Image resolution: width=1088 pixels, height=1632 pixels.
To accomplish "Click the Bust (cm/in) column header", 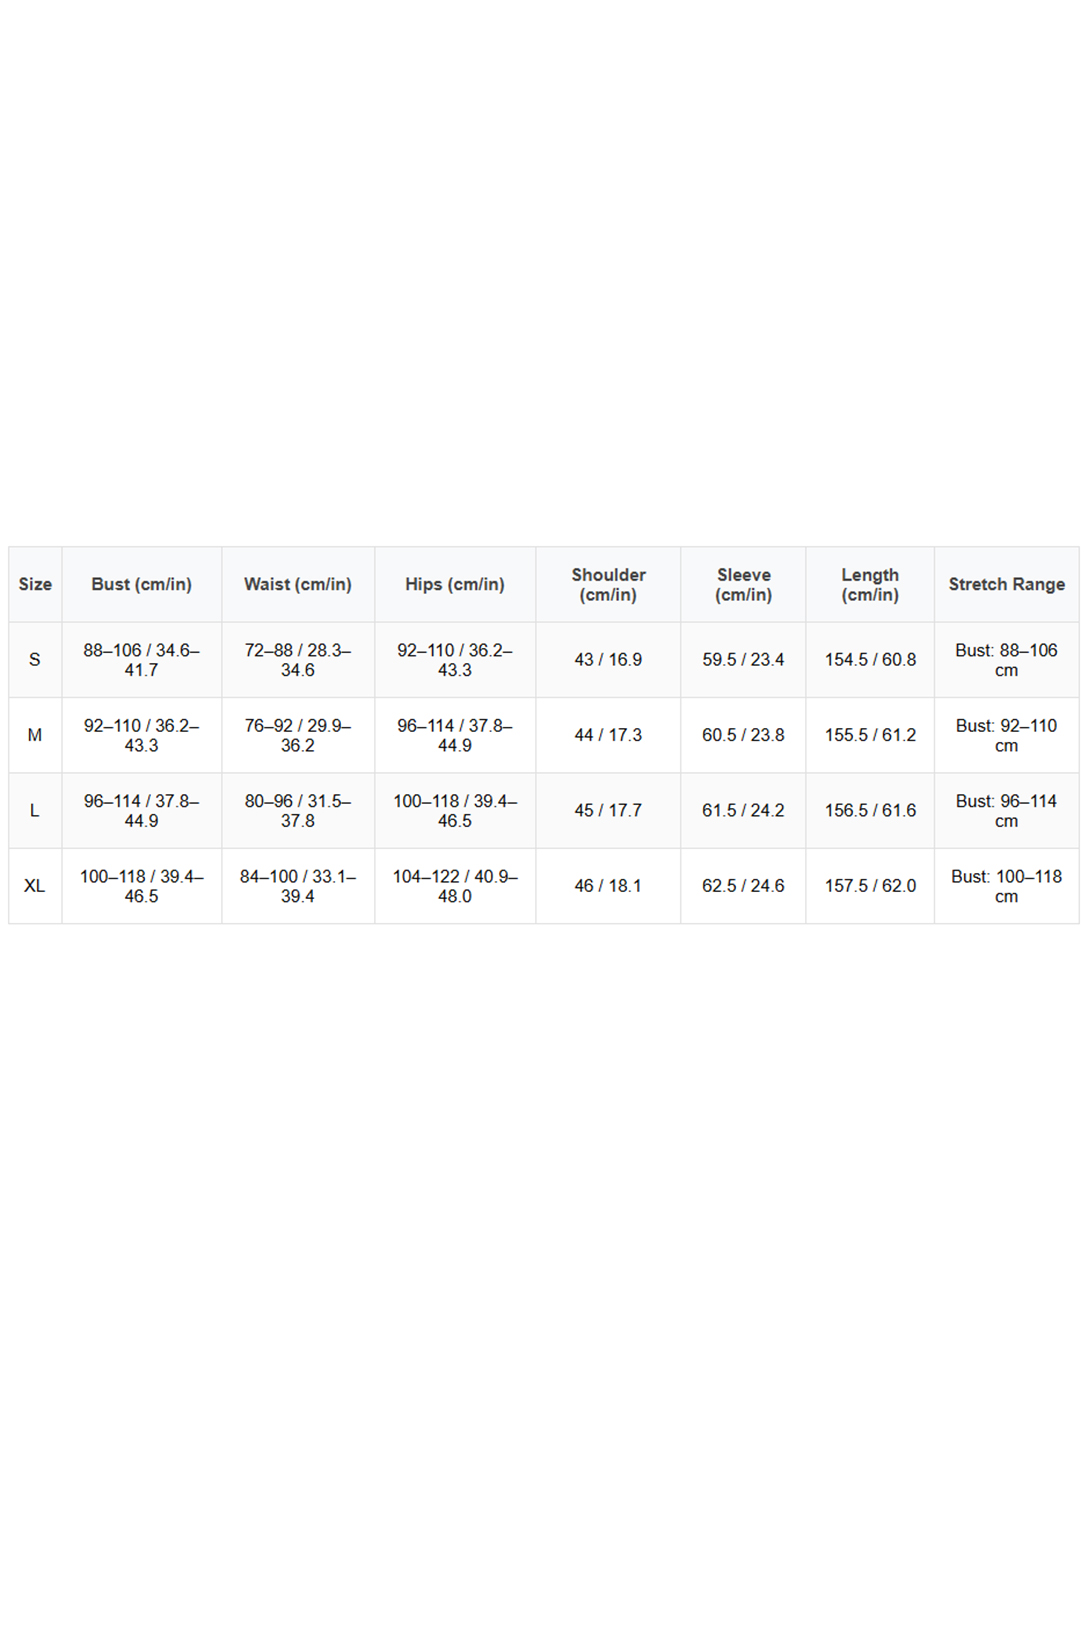I will (x=141, y=584).
